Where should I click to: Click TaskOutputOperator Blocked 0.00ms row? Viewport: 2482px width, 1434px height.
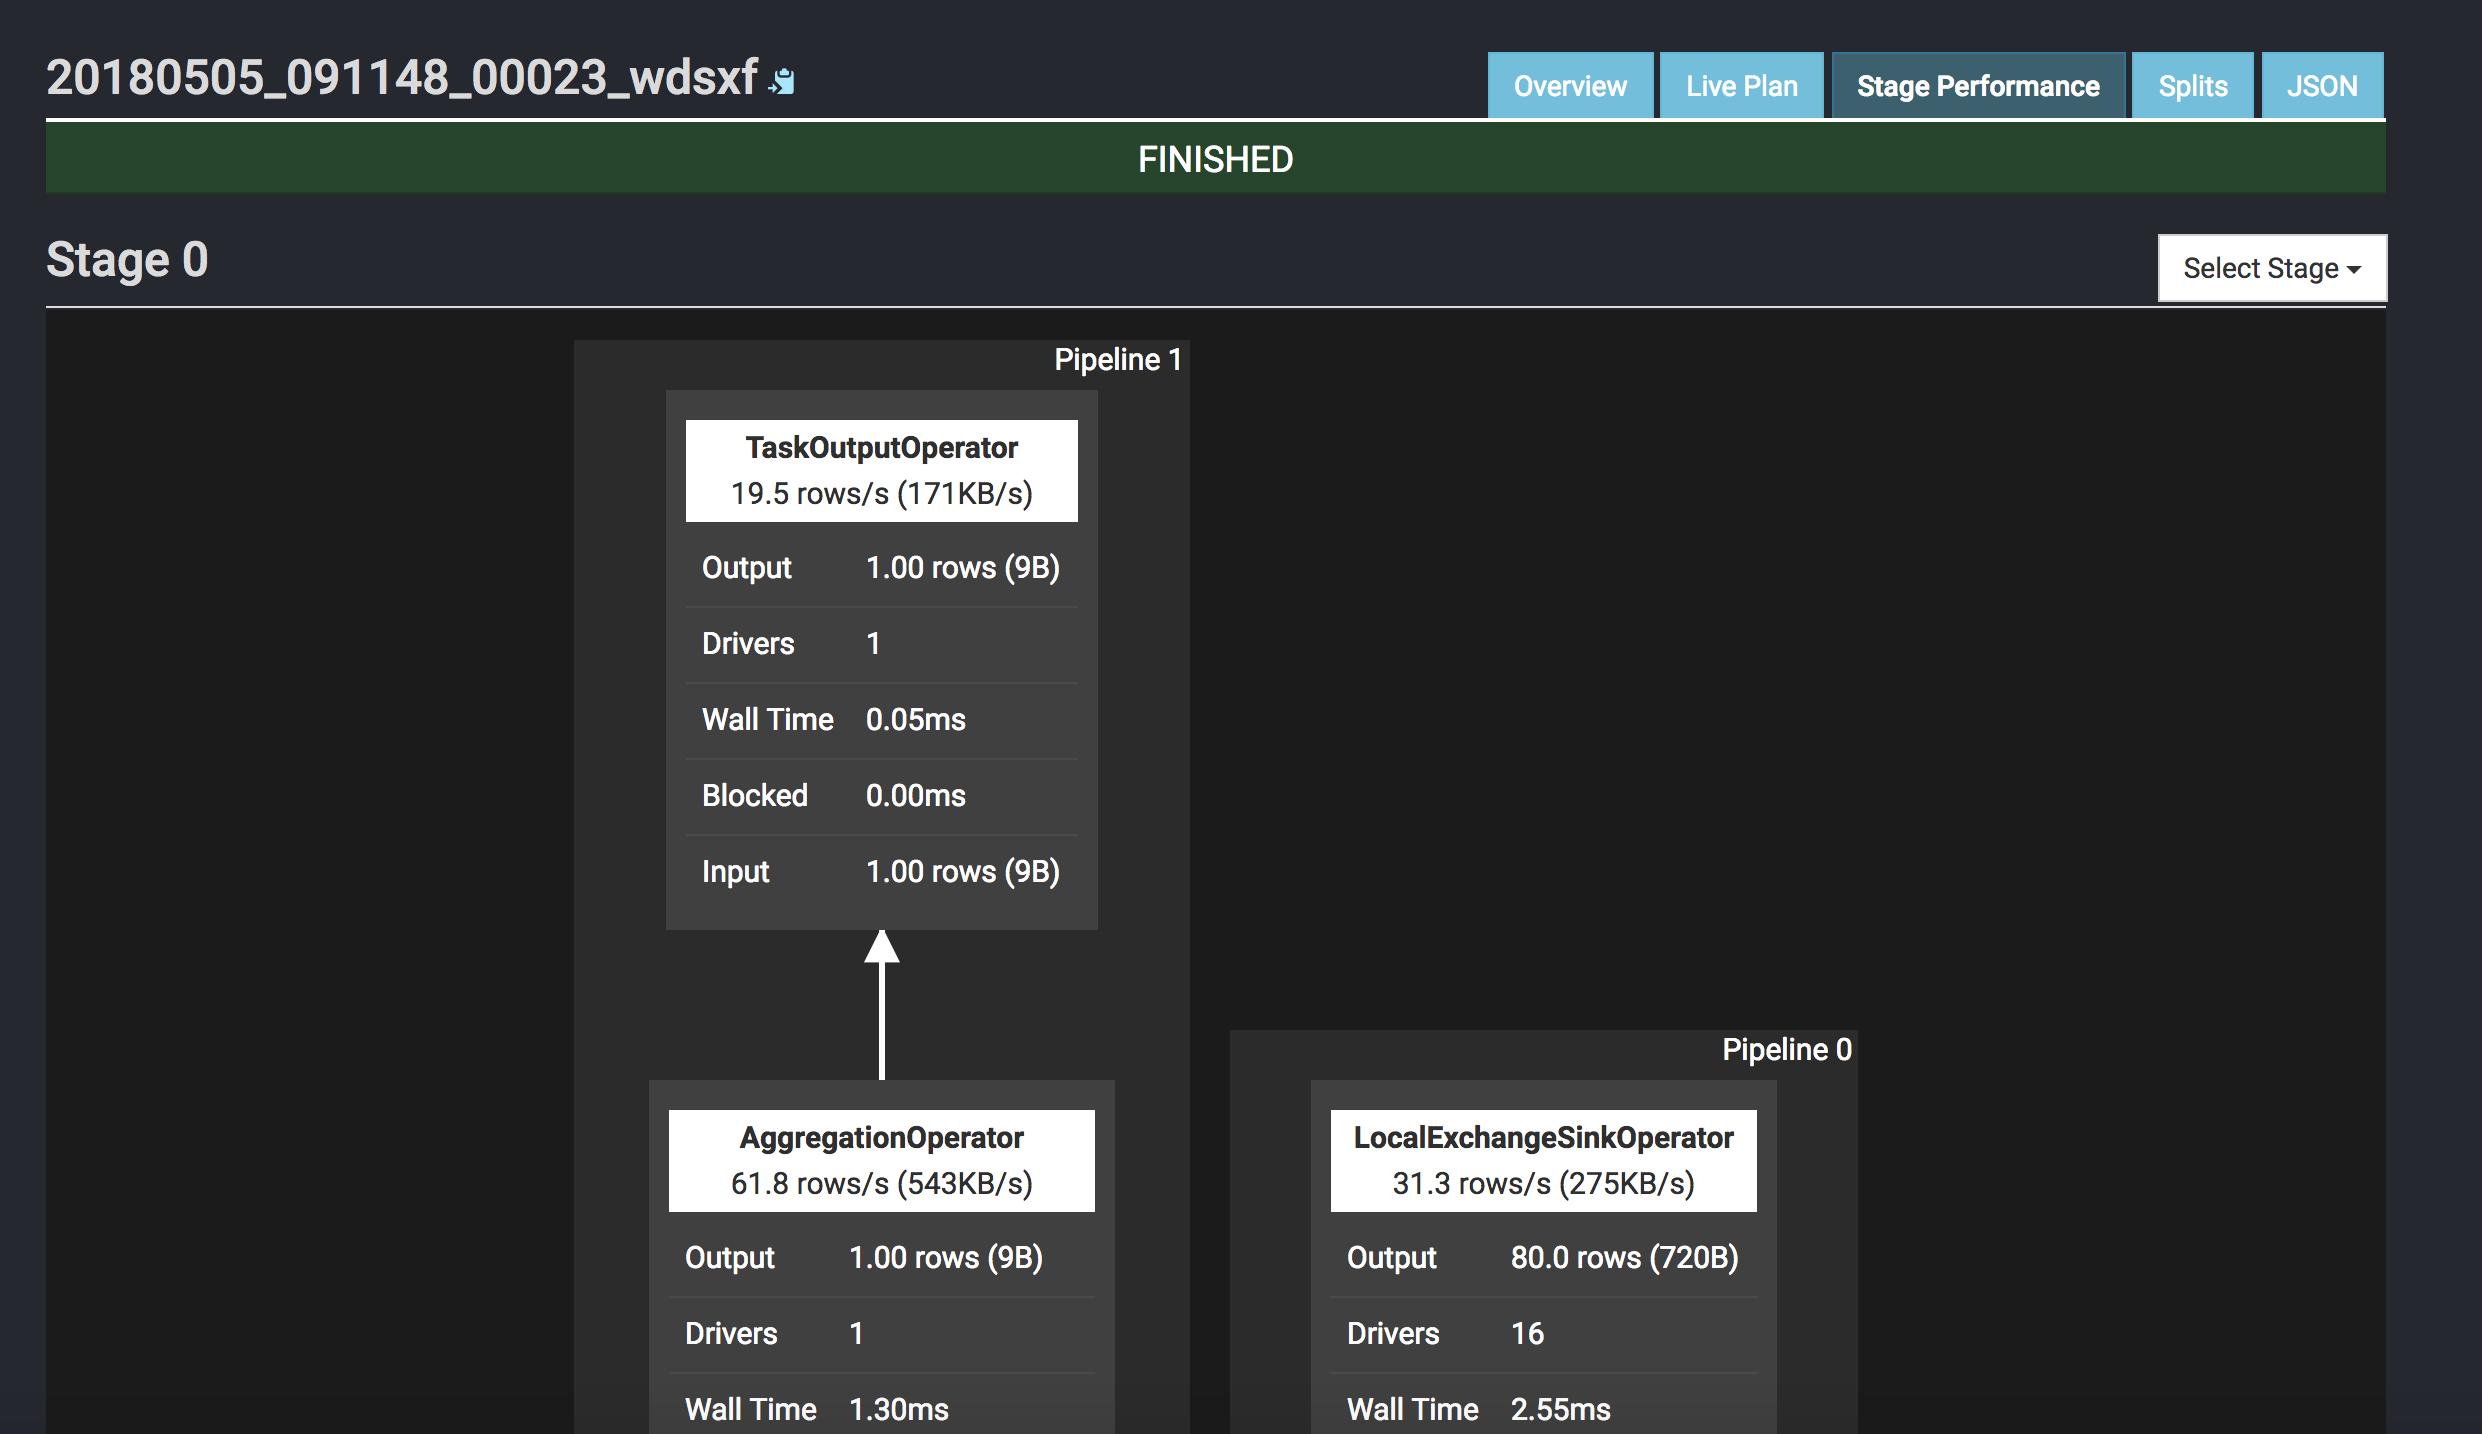[x=881, y=796]
